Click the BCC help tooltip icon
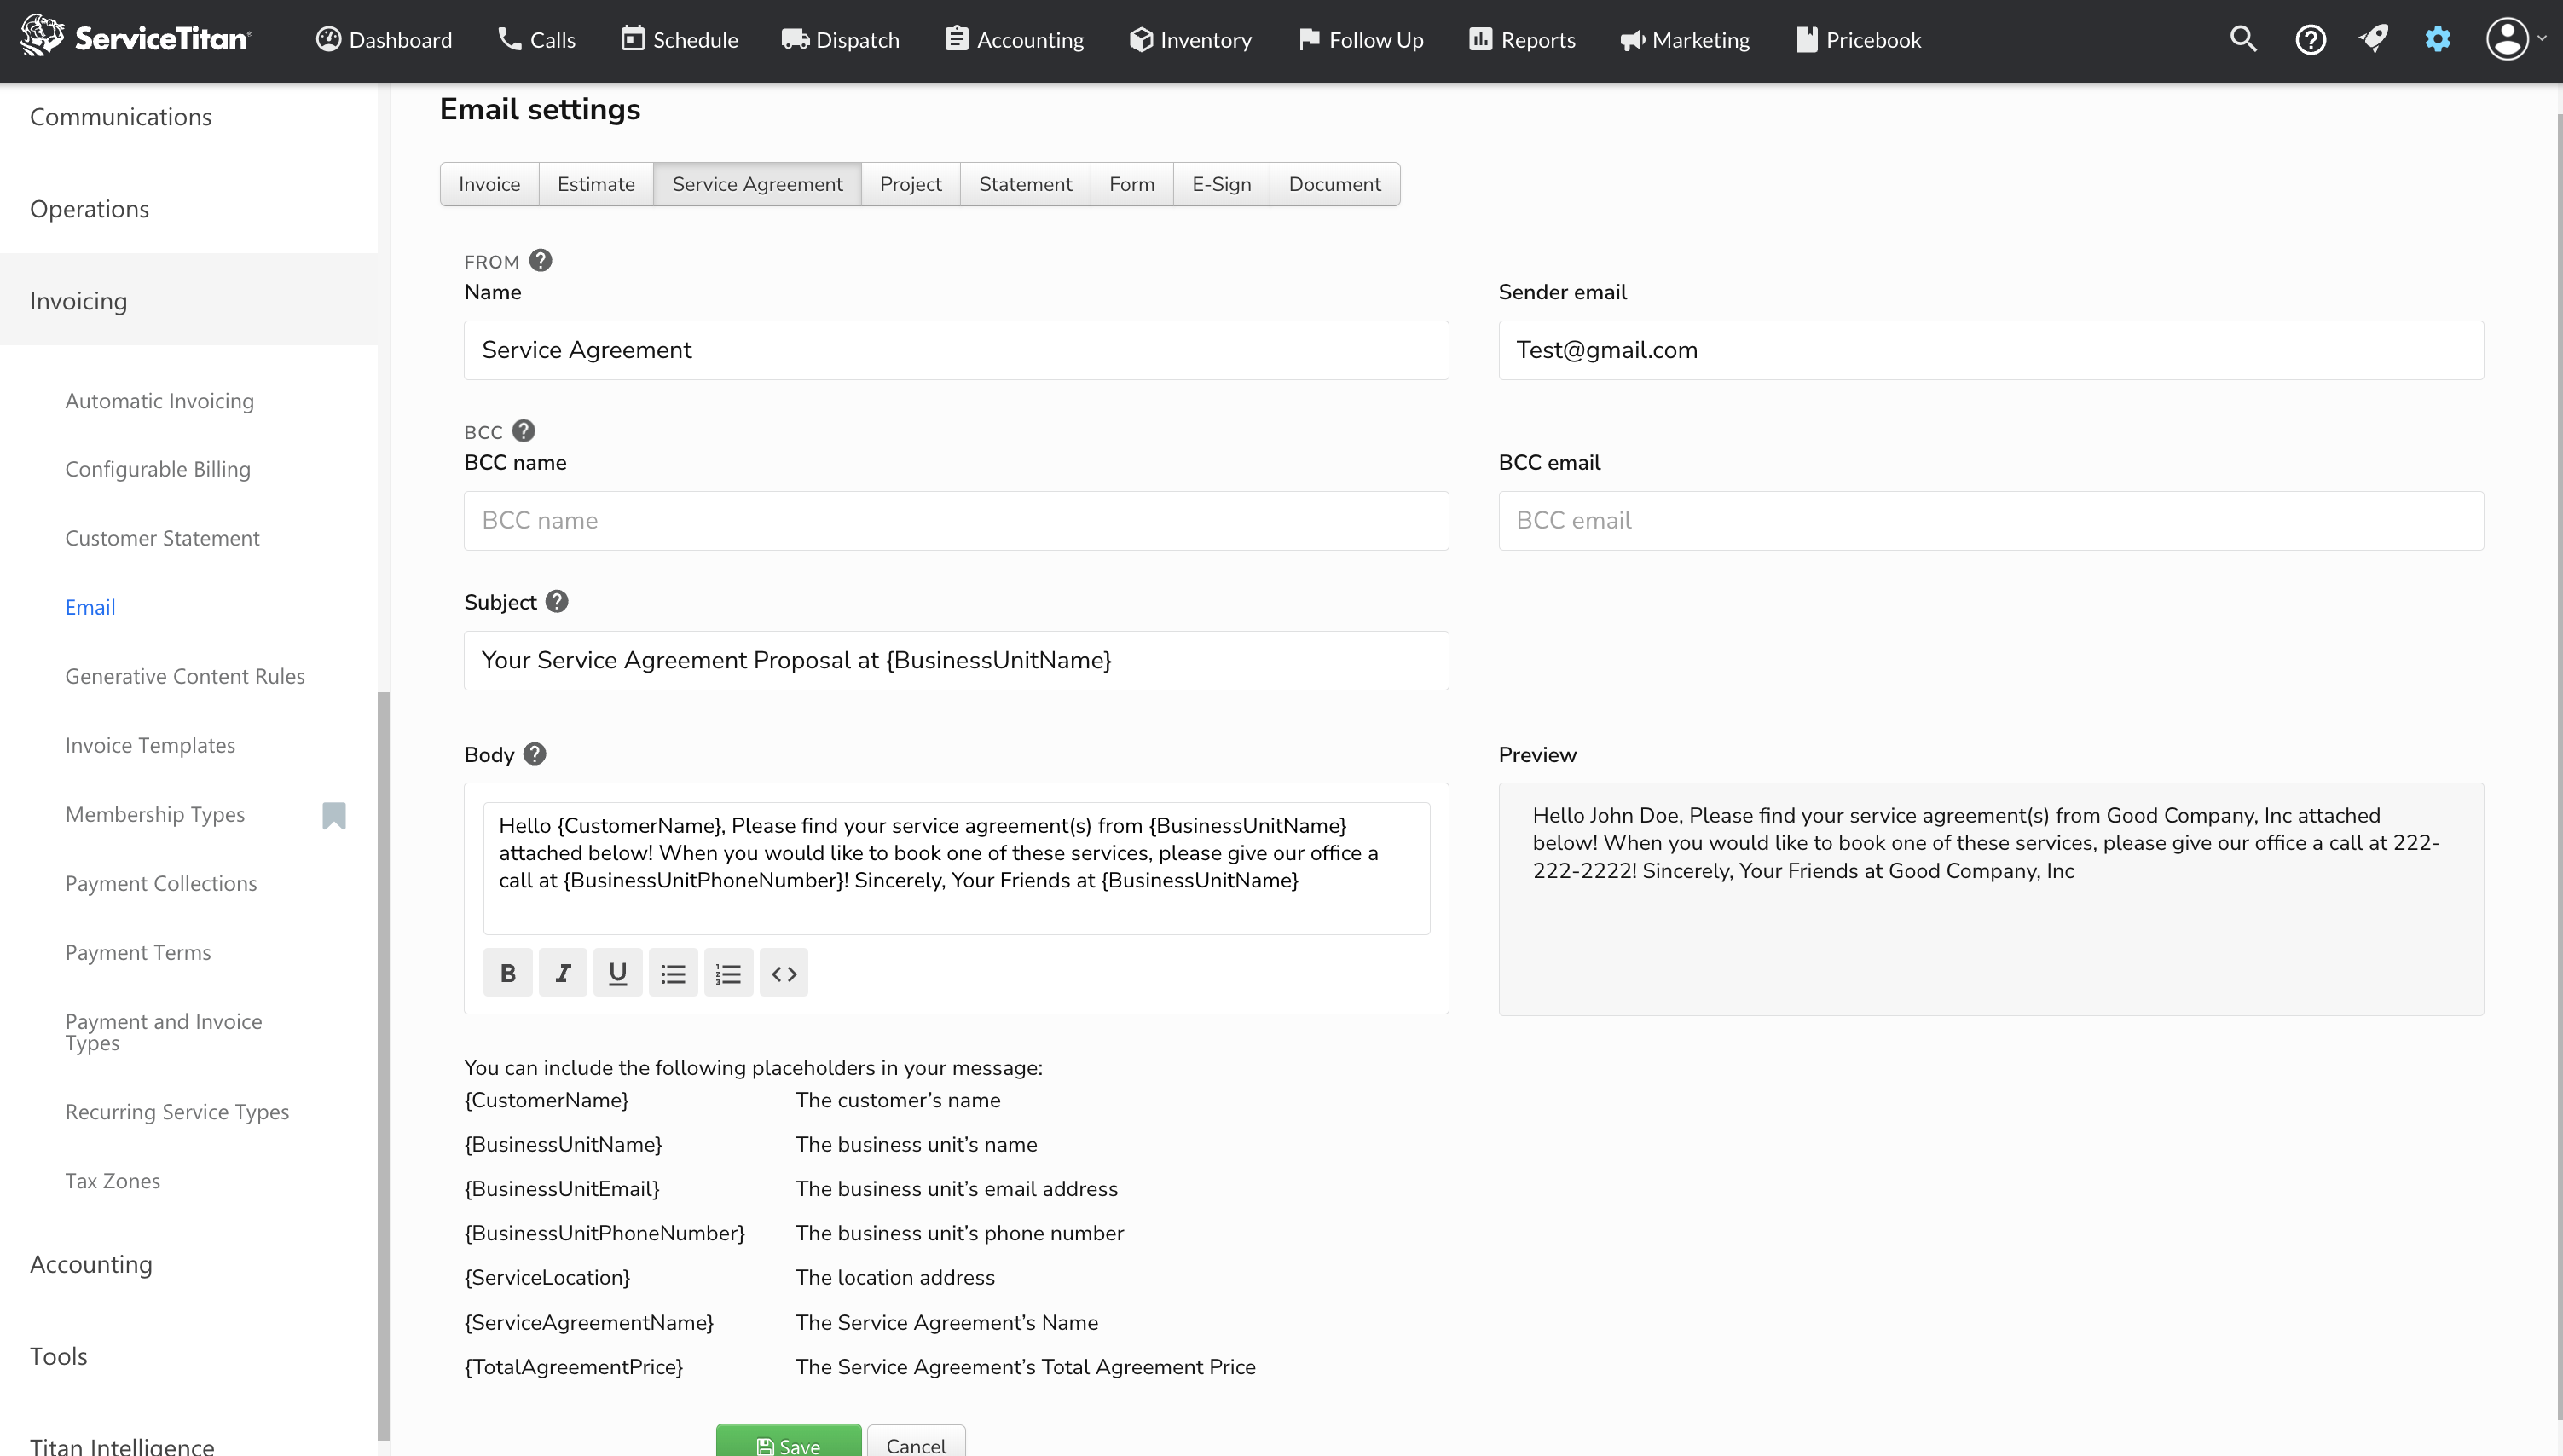This screenshot has width=2563, height=1456. 524,430
